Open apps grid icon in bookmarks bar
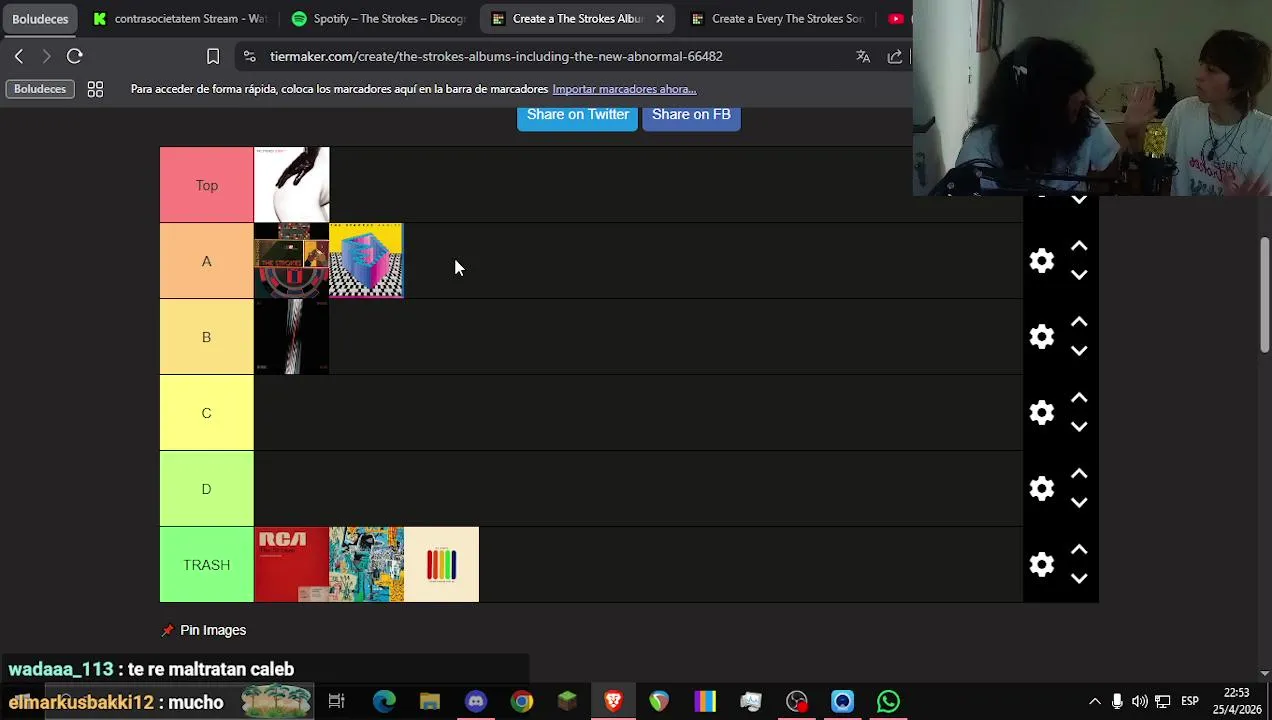The width and height of the screenshot is (1272, 720). click(x=95, y=89)
